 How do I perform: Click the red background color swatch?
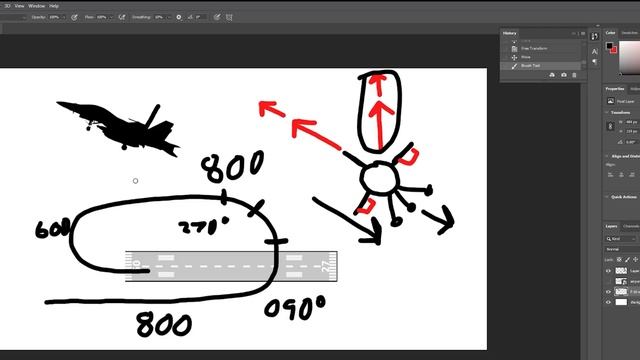click(614, 50)
